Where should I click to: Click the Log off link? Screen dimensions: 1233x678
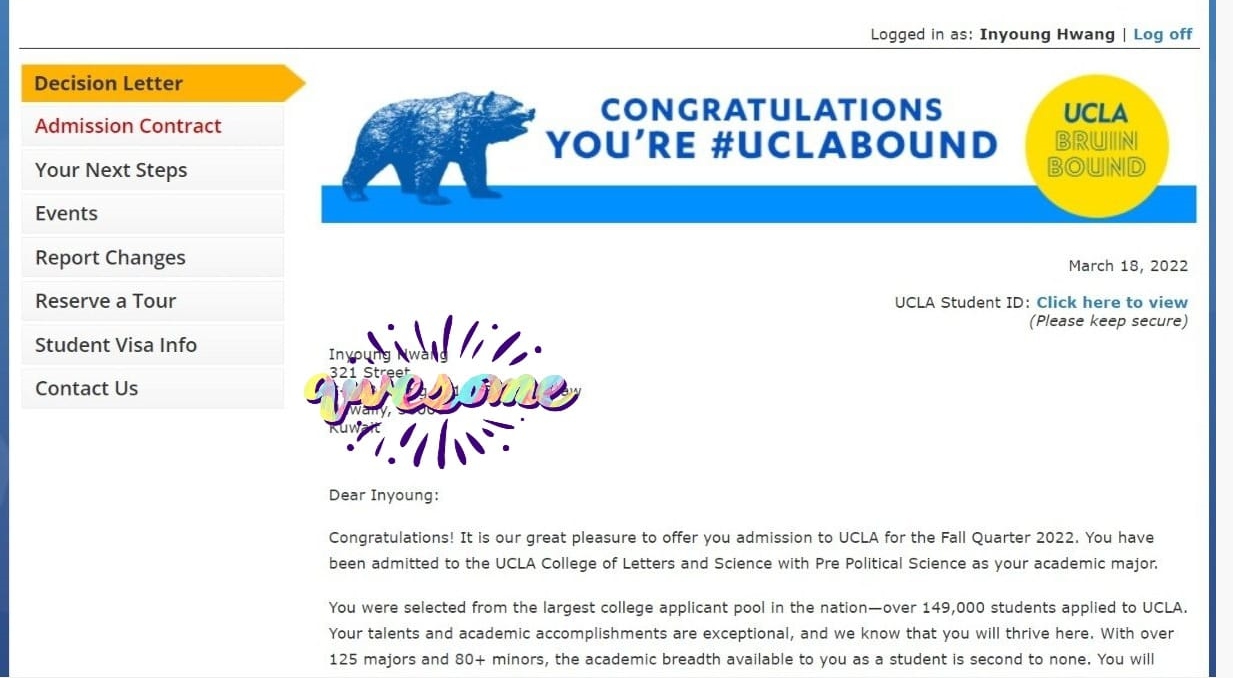click(x=1162, y=34)
